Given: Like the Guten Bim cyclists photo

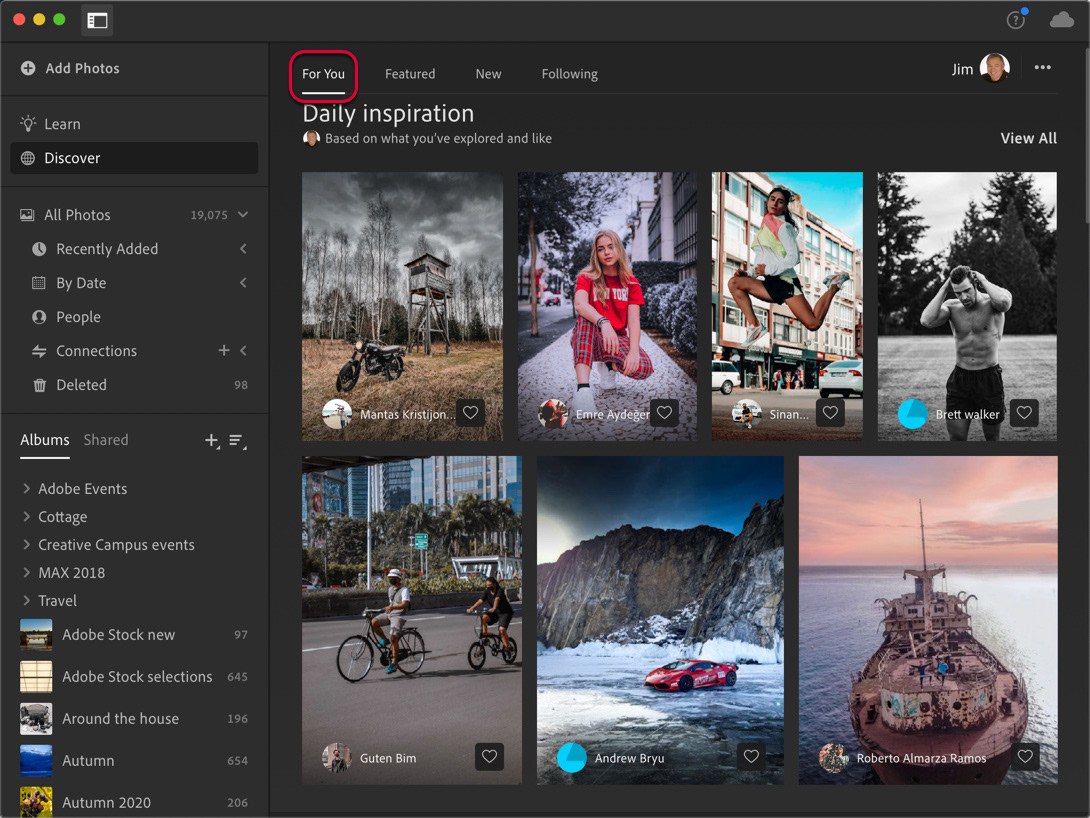Looking at the screenshot, I should click(x=489, y=756).
